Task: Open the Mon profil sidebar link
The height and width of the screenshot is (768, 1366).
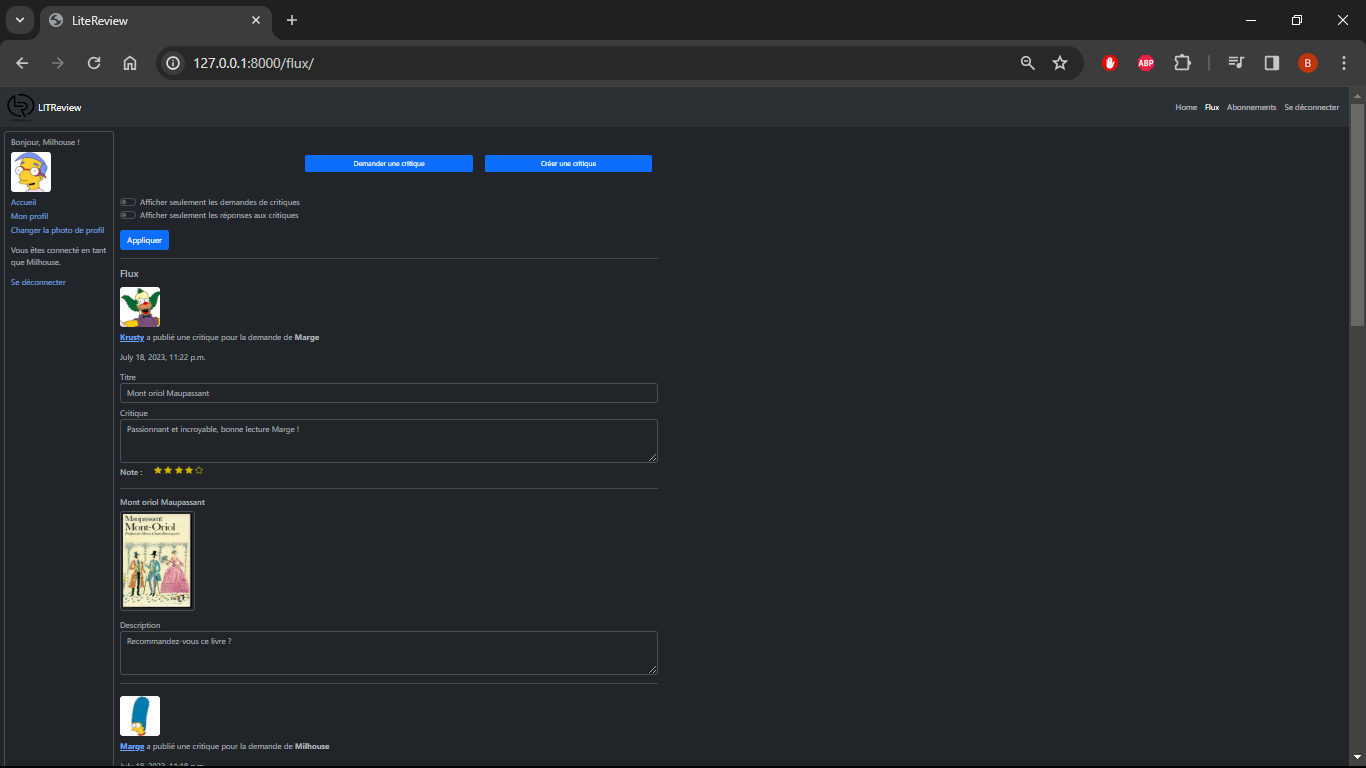Action: point(30,216)
